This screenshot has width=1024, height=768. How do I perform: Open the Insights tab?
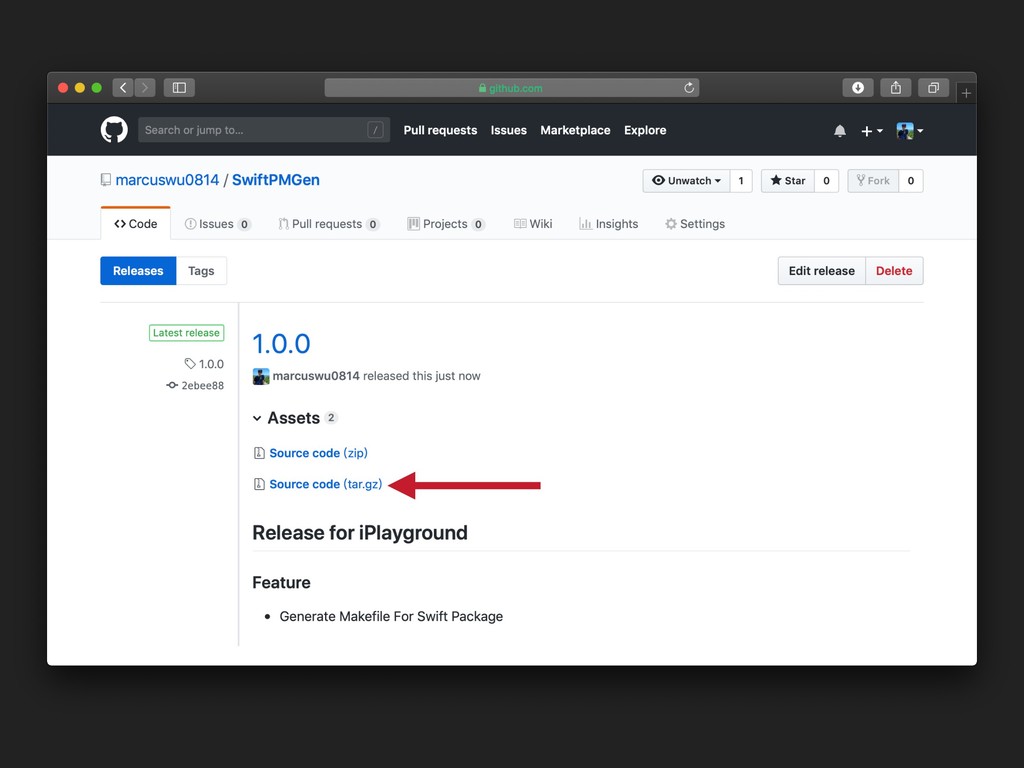tap(609, 224)
